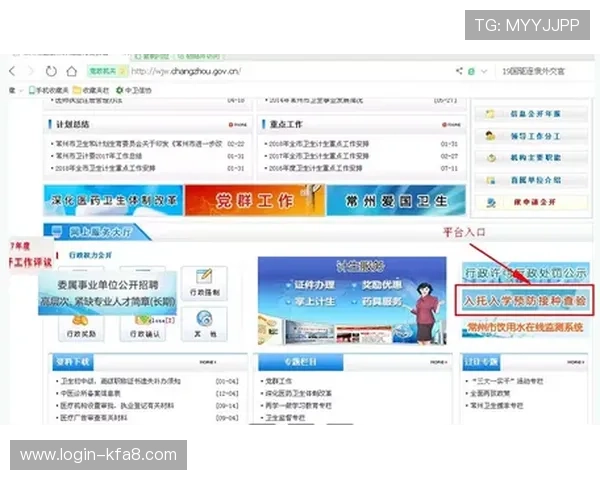Open the 行政许可行政处罚公示 link

tap(525, 273)
